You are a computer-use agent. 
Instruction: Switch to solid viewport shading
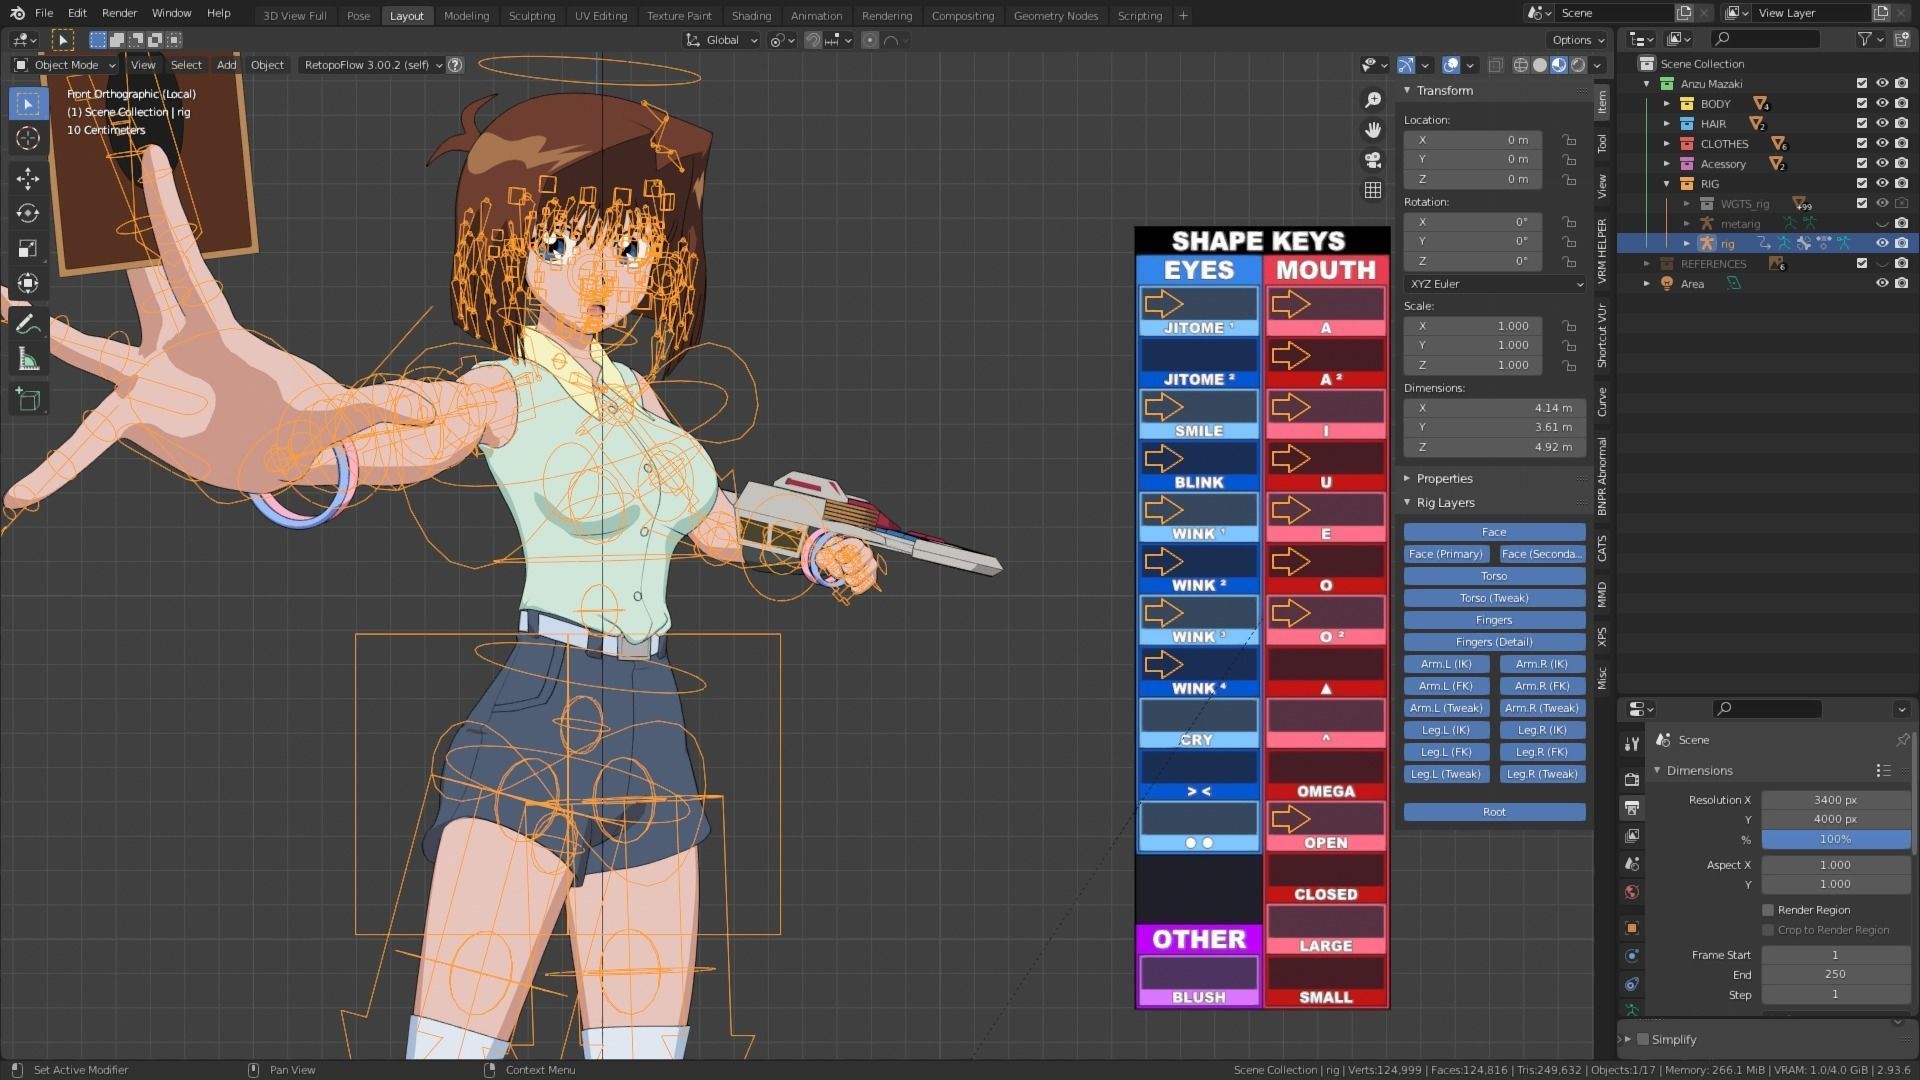click(1540, 65)
